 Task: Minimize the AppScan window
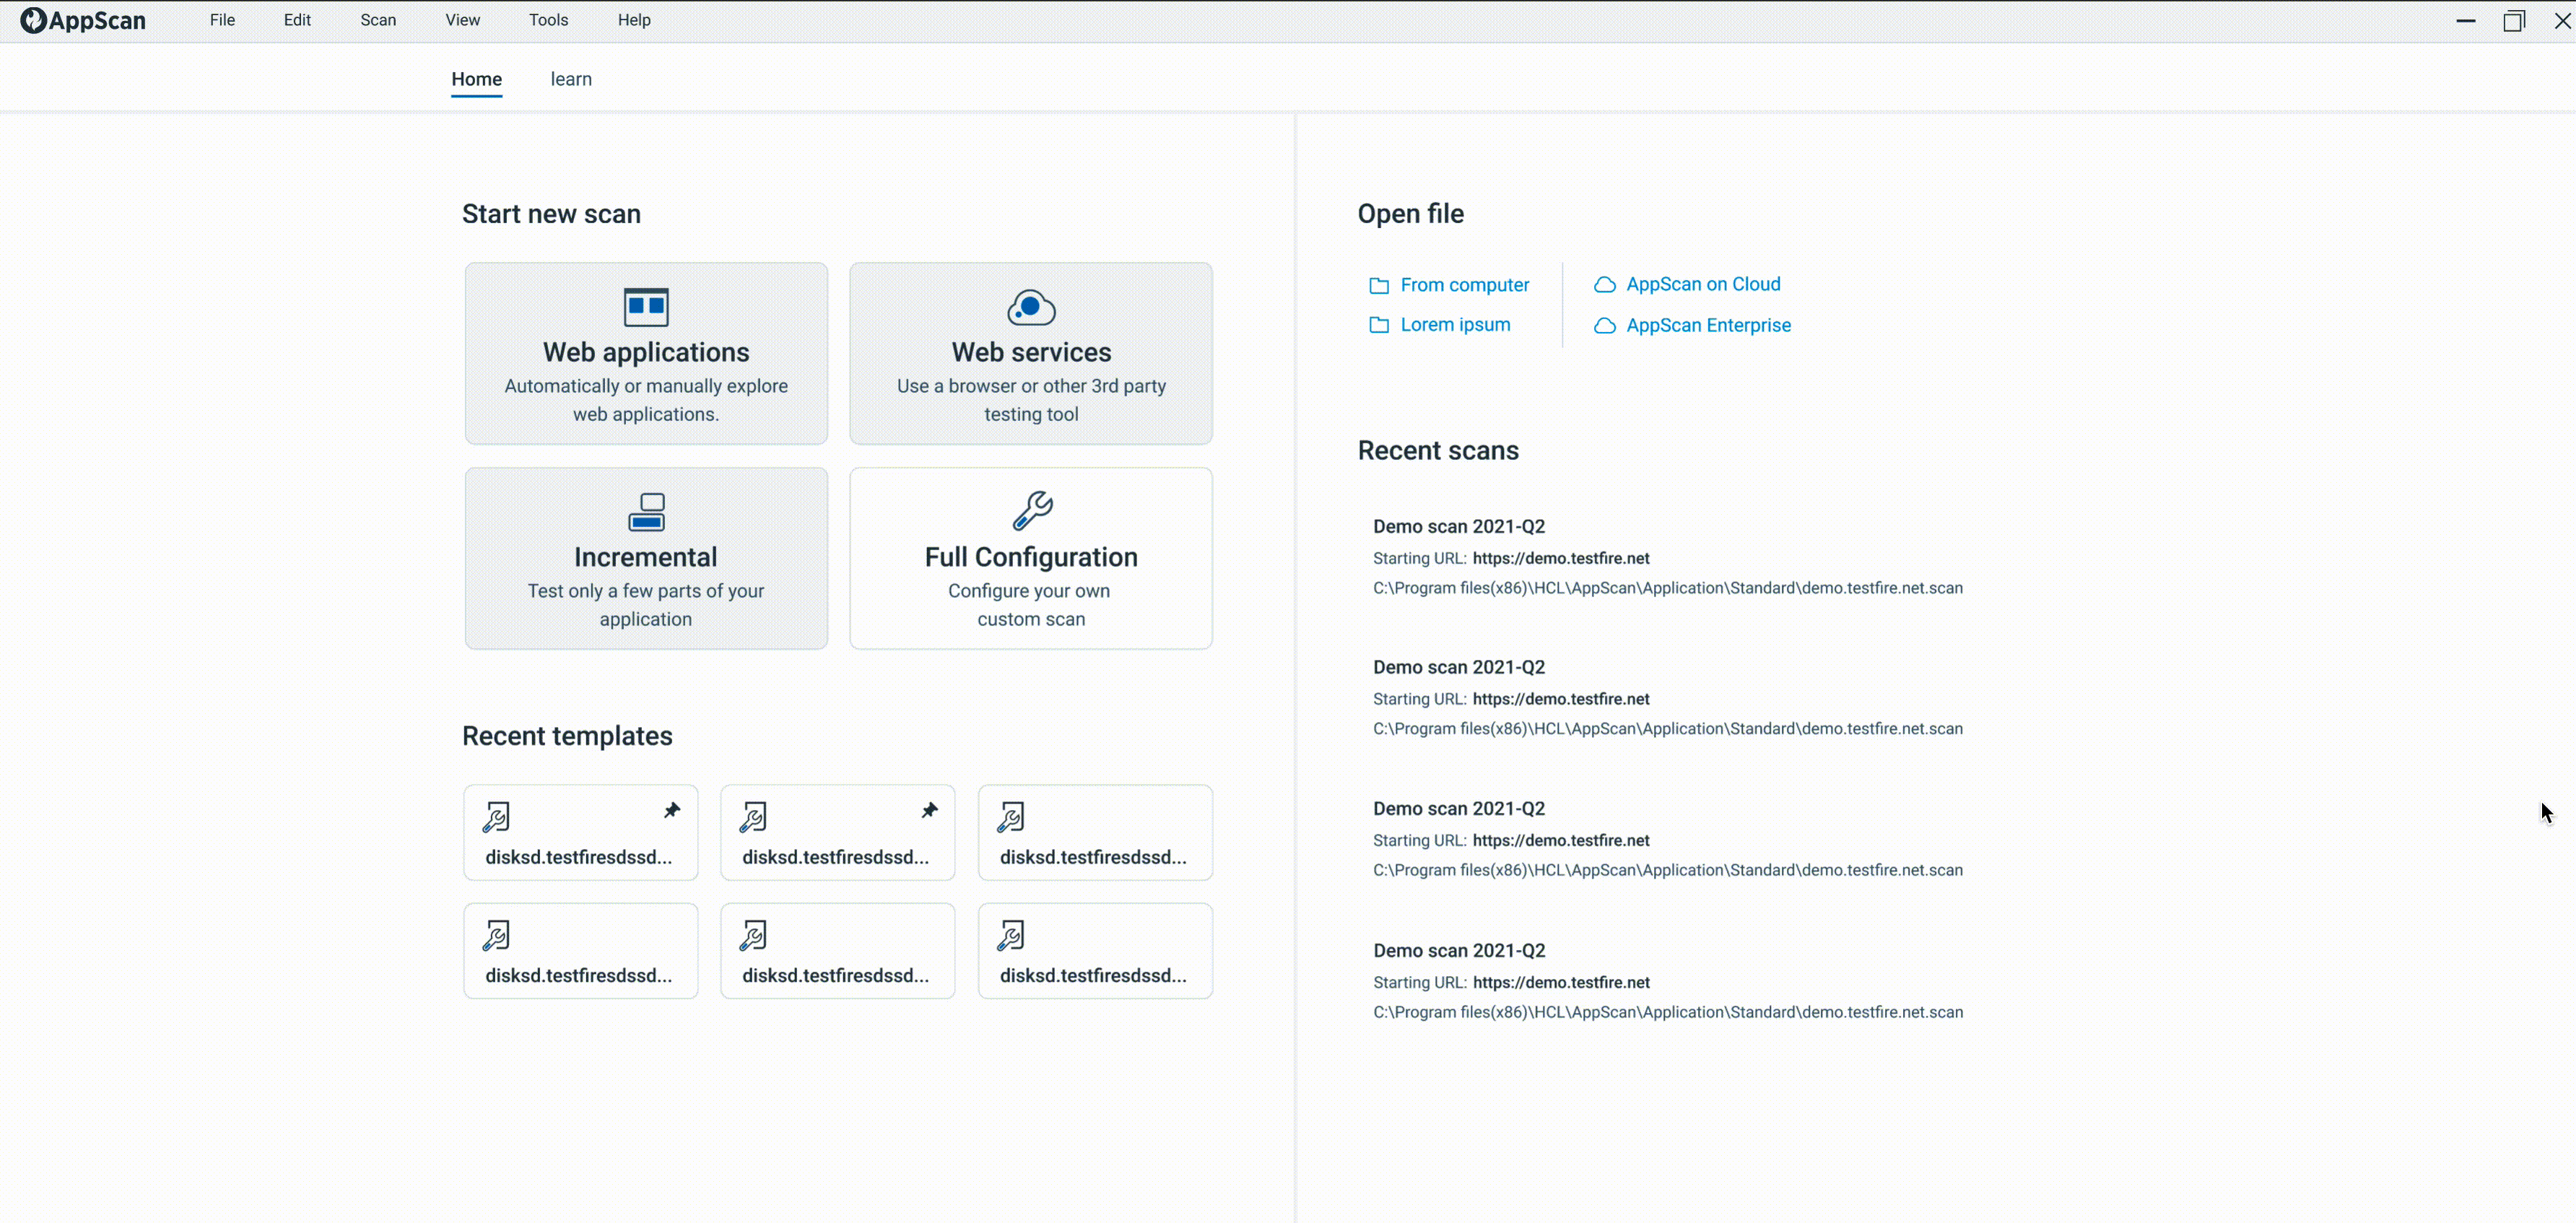tap(2466, 21)
